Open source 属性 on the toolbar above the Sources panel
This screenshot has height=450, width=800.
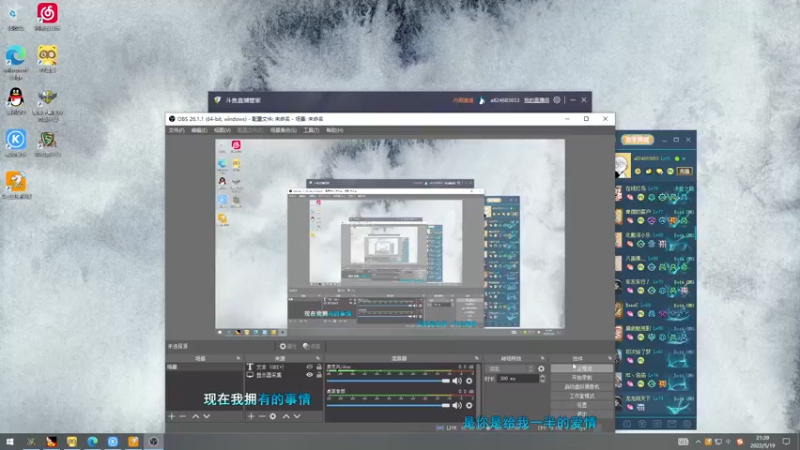pyautogui.click(x=288, y=346)
